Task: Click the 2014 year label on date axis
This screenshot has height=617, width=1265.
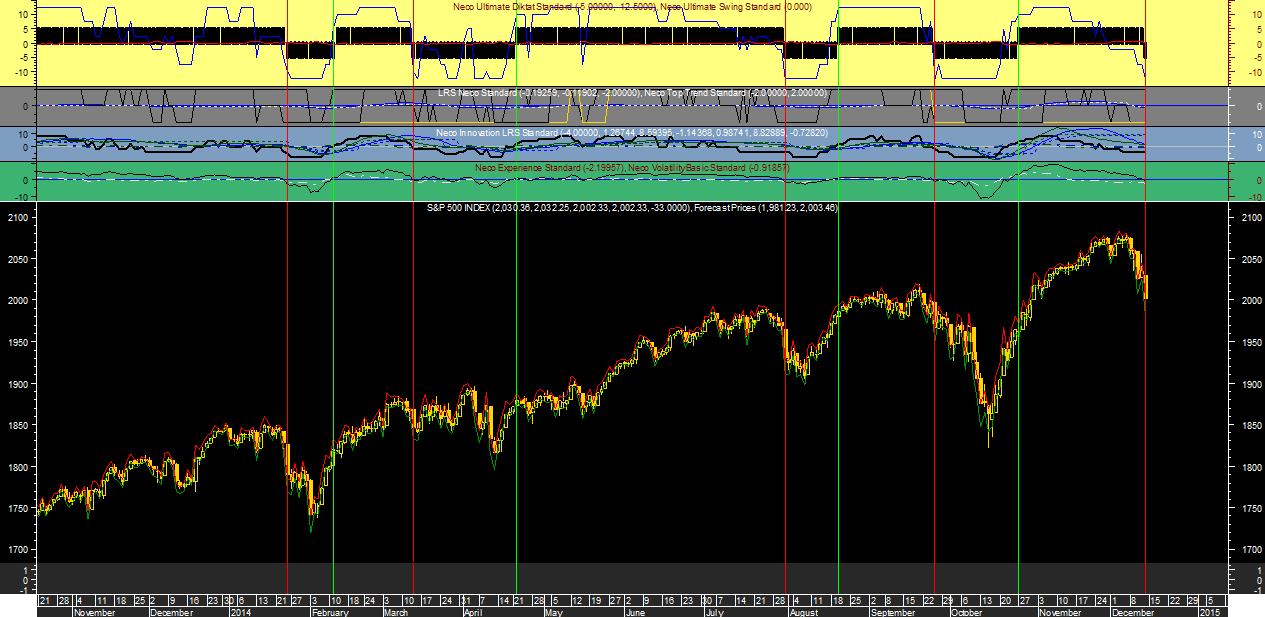Action: (243, 611)
